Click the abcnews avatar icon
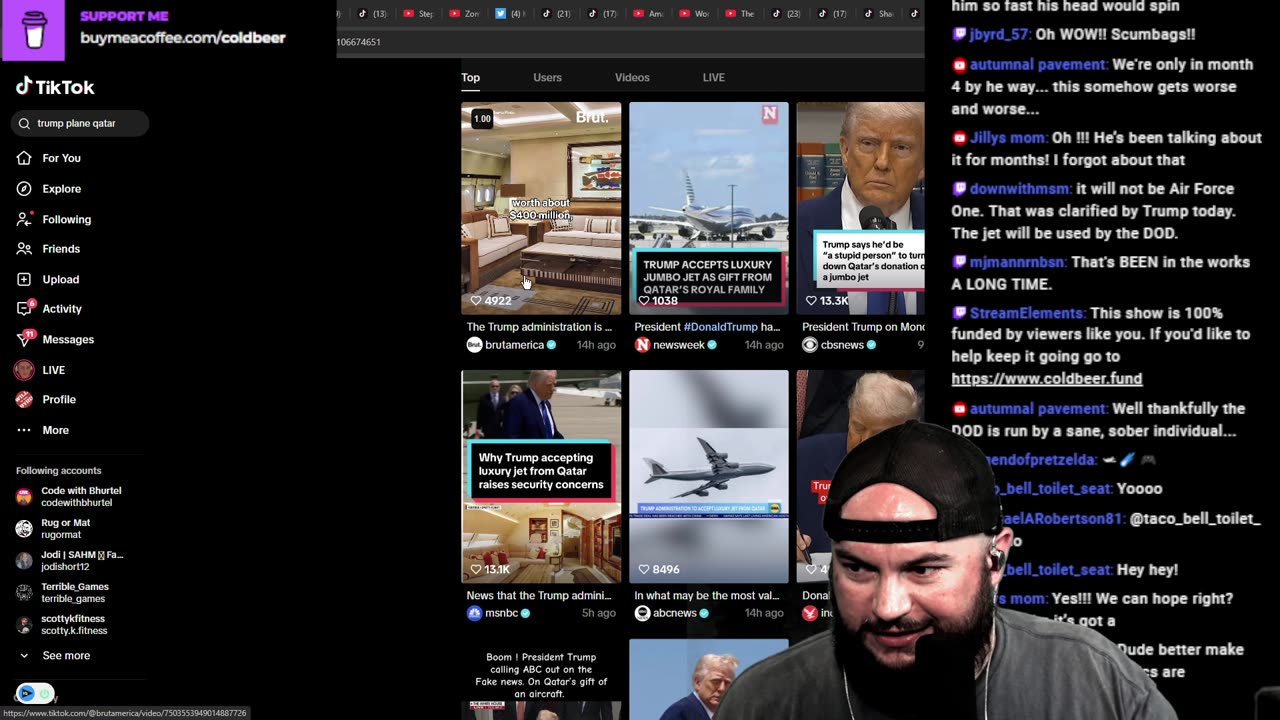The width and height of the screenshot is (1280, 720). click(x=642, y=613)
